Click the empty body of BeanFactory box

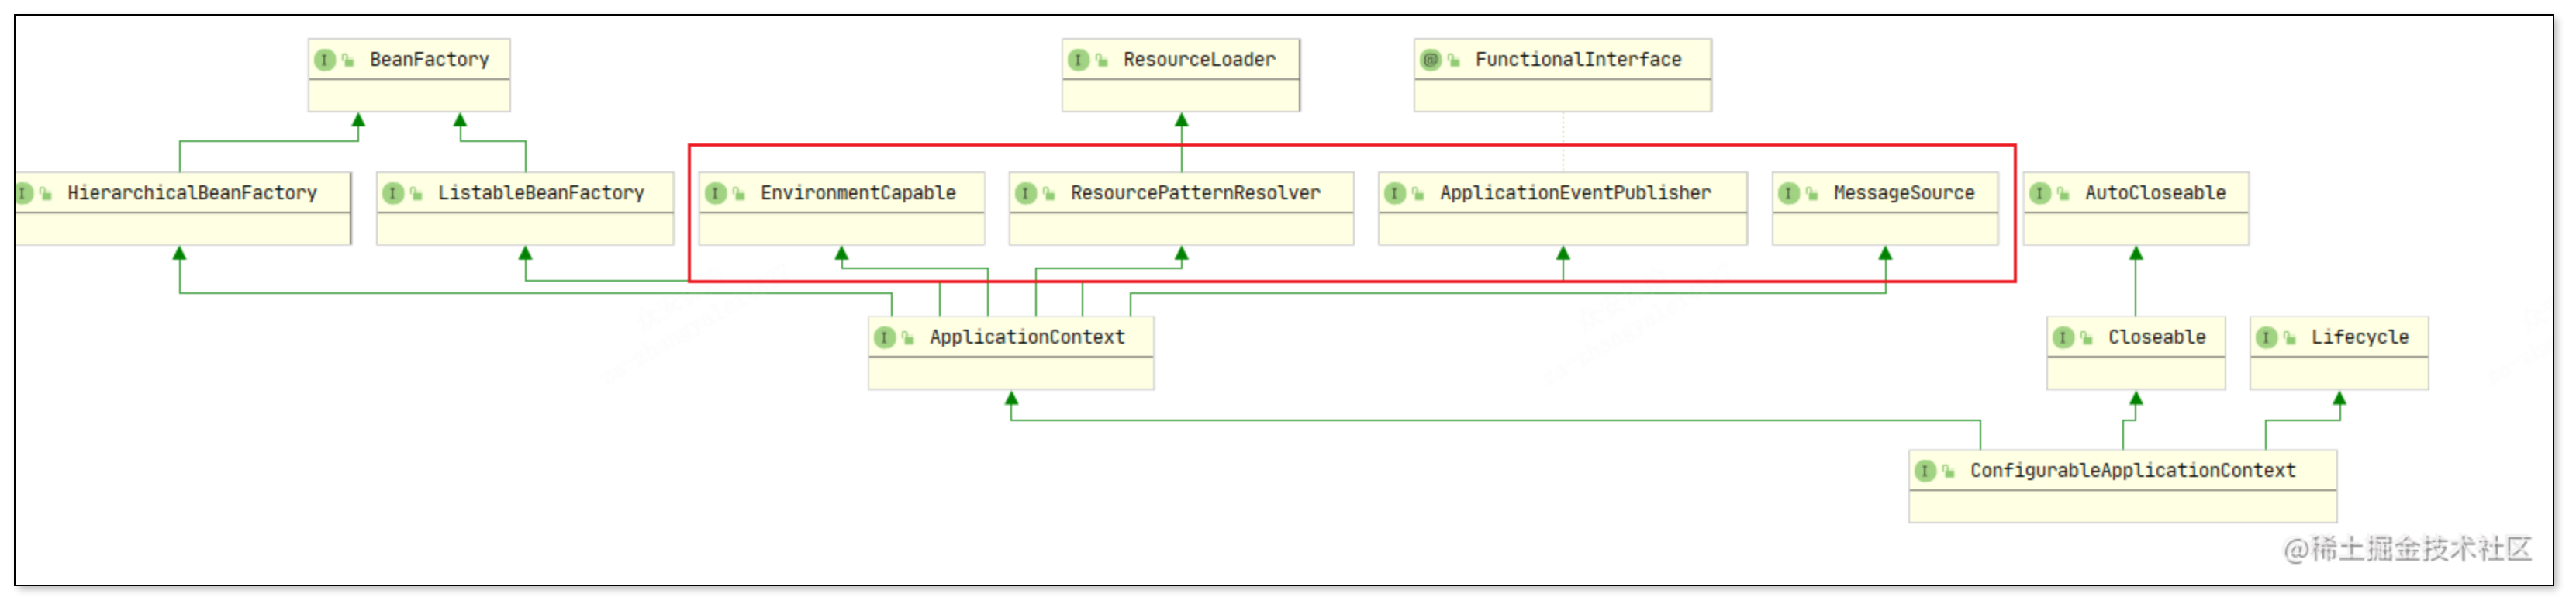pyautogui.click(x=409, y=96)
